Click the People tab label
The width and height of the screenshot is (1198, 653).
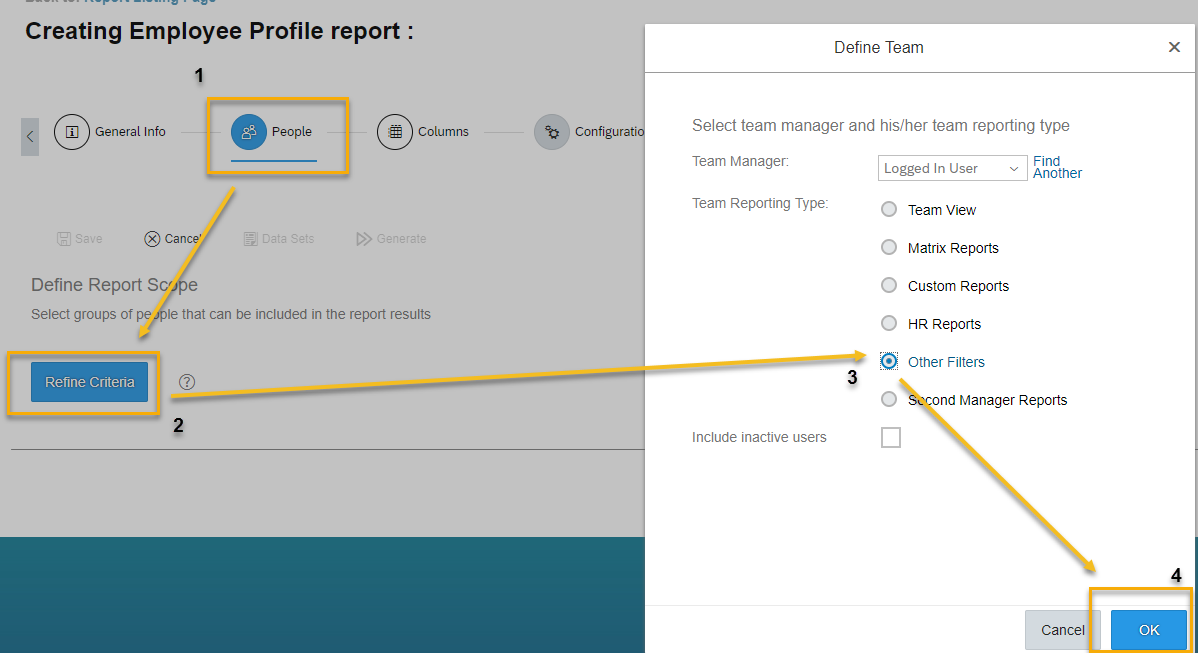[292, 132]
